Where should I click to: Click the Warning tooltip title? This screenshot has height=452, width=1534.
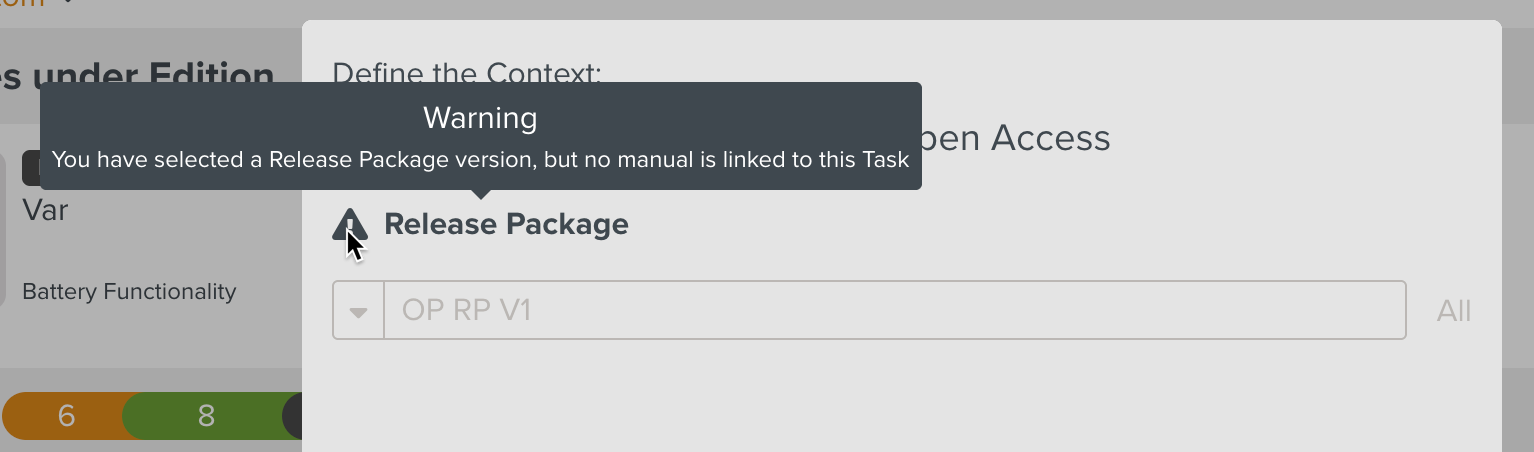480,118
